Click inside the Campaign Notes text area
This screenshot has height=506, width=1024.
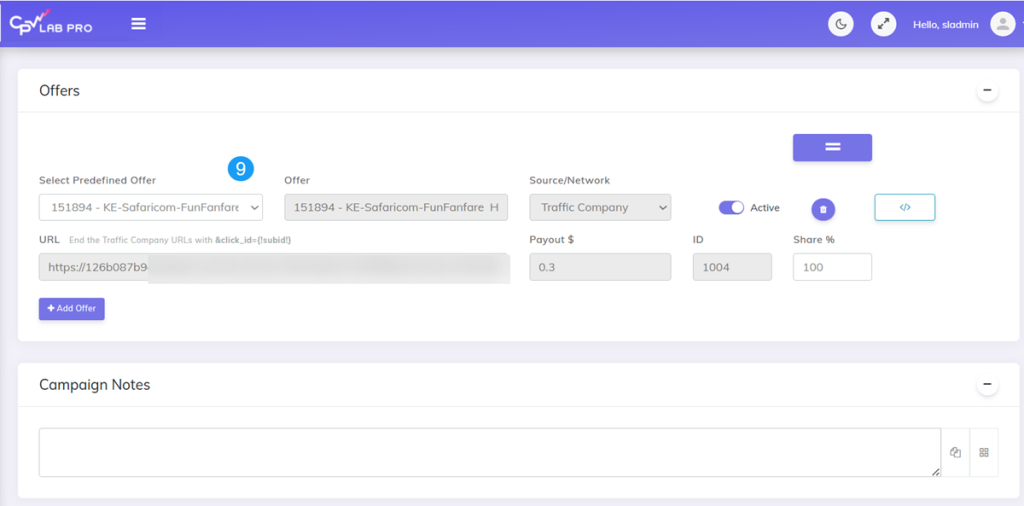[x=489, y=453]
